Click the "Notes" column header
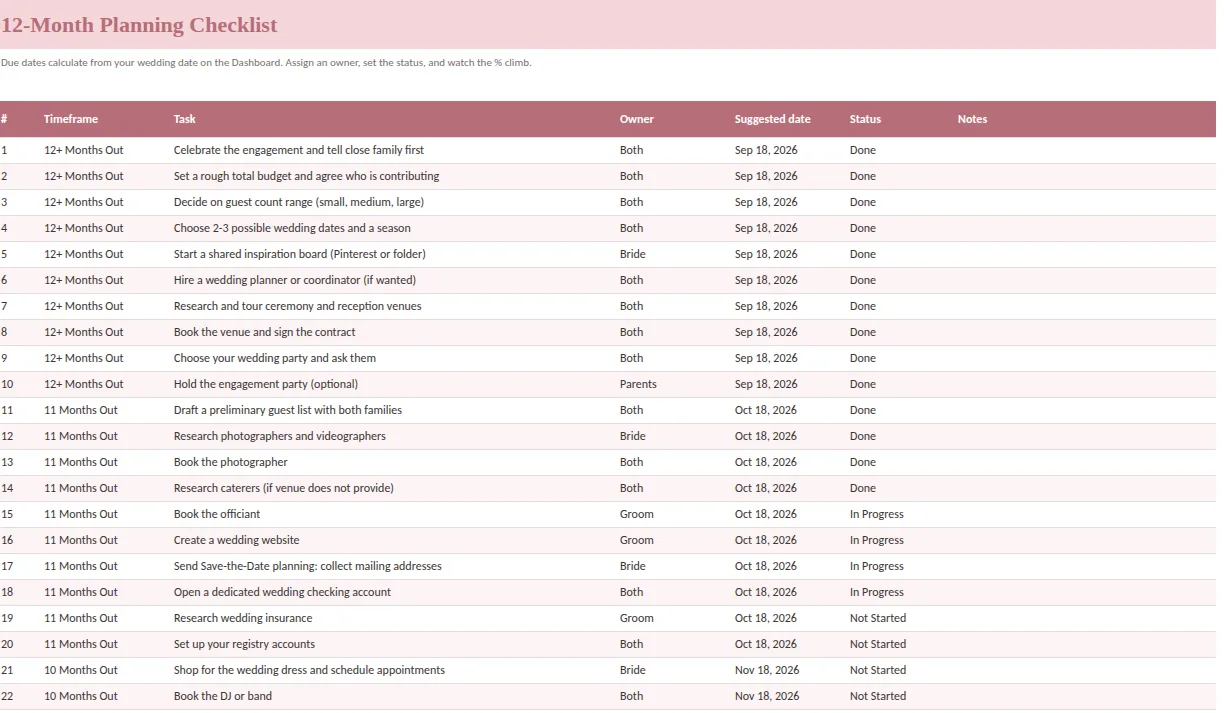Image resolution: width=1224 pixels, height=713 pixels. (x=972, y=119)
